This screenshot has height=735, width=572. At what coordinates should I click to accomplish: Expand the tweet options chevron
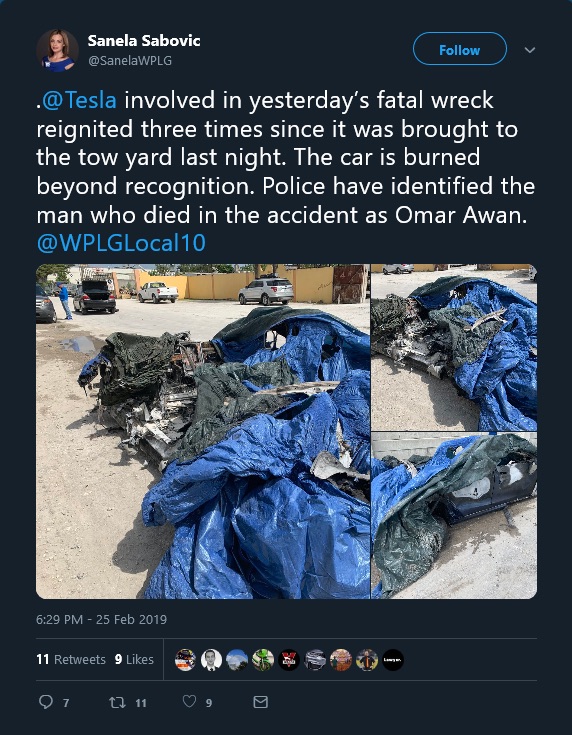click(530, 50)
